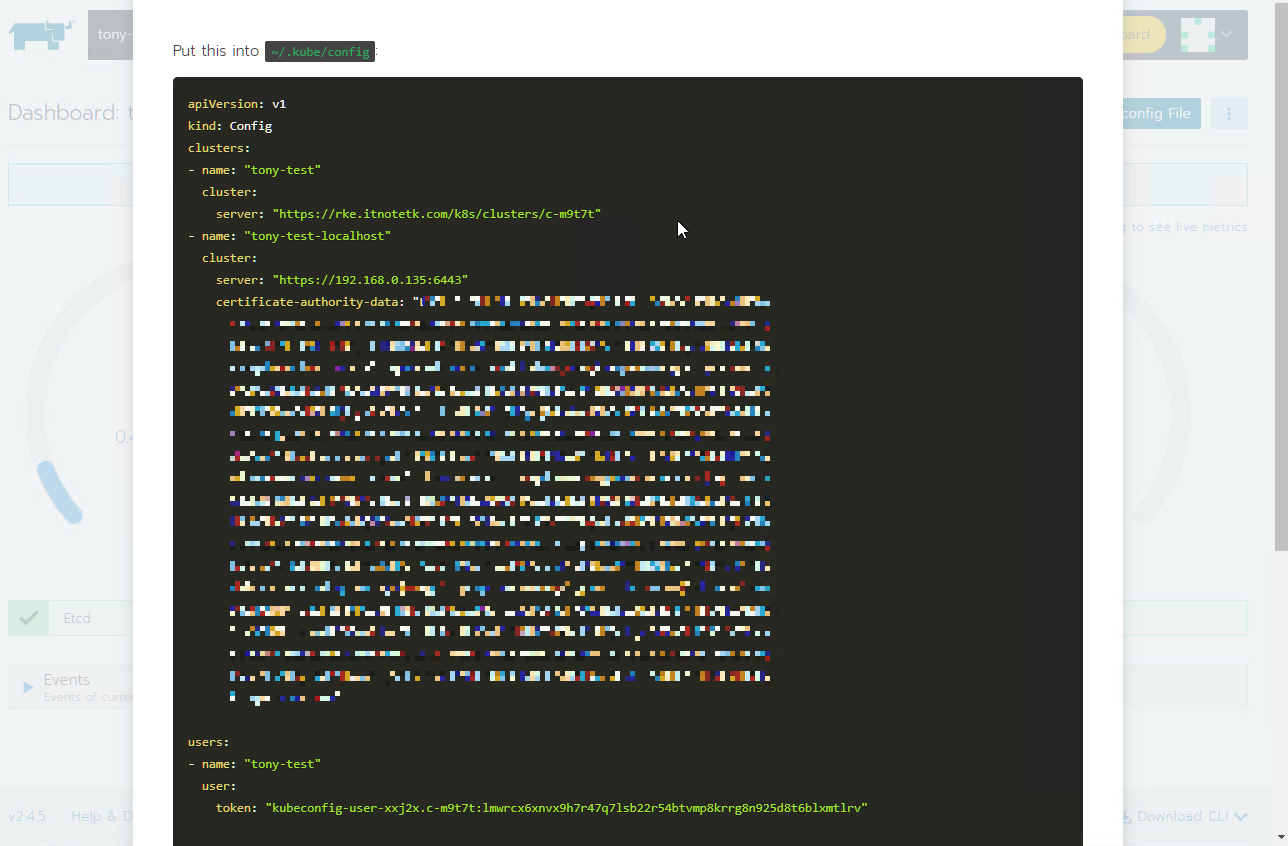Open the vertical three-dots actions menu

(x=1229, y=113)
